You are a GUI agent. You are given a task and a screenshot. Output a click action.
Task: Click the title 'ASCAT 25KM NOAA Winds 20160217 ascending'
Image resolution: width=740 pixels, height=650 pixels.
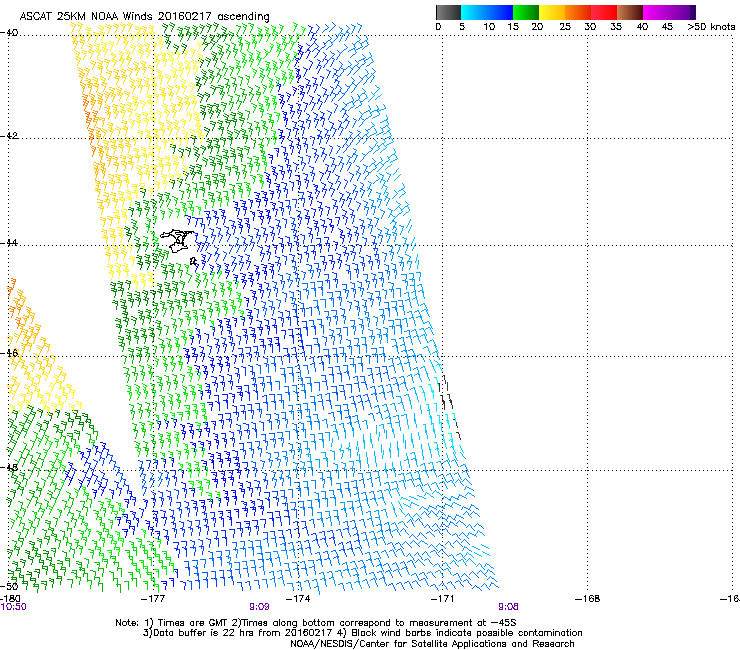pyautogui.click(x=144, y=17)
